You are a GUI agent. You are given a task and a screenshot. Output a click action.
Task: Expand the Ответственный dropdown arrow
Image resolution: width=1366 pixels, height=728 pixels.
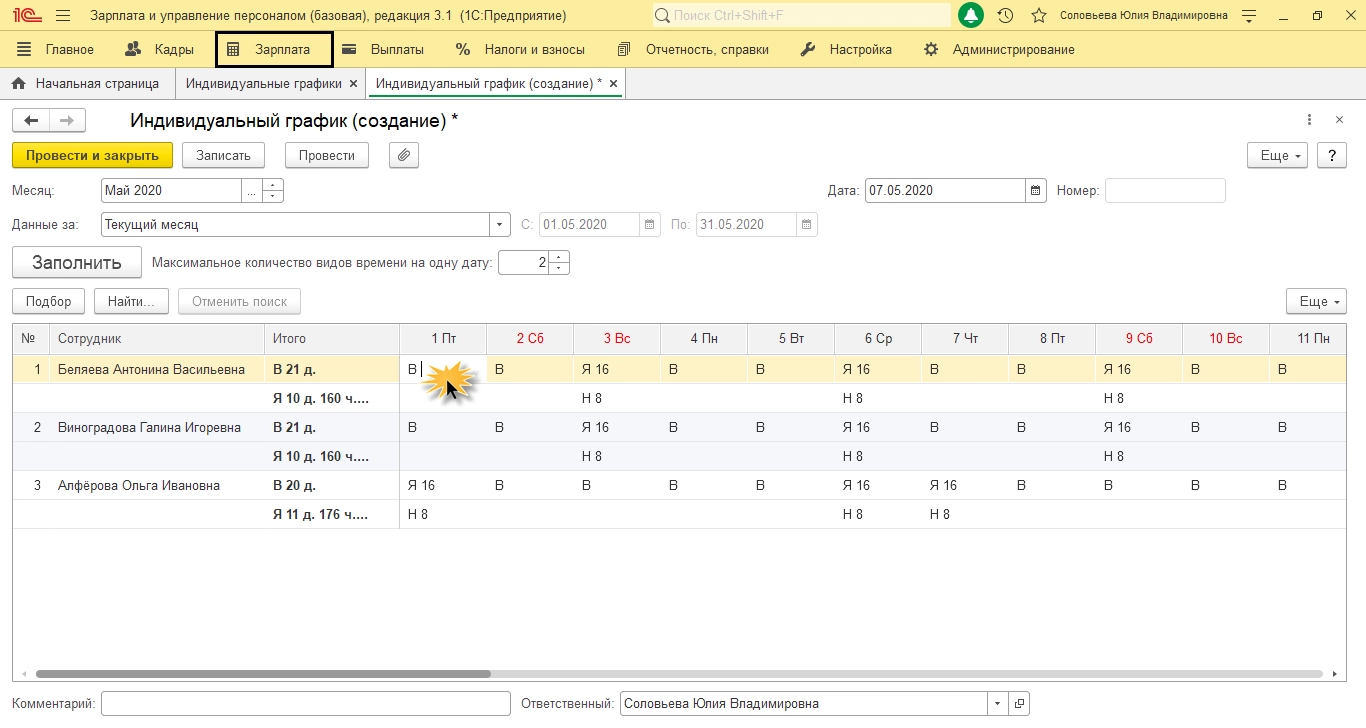coord(997,704)
